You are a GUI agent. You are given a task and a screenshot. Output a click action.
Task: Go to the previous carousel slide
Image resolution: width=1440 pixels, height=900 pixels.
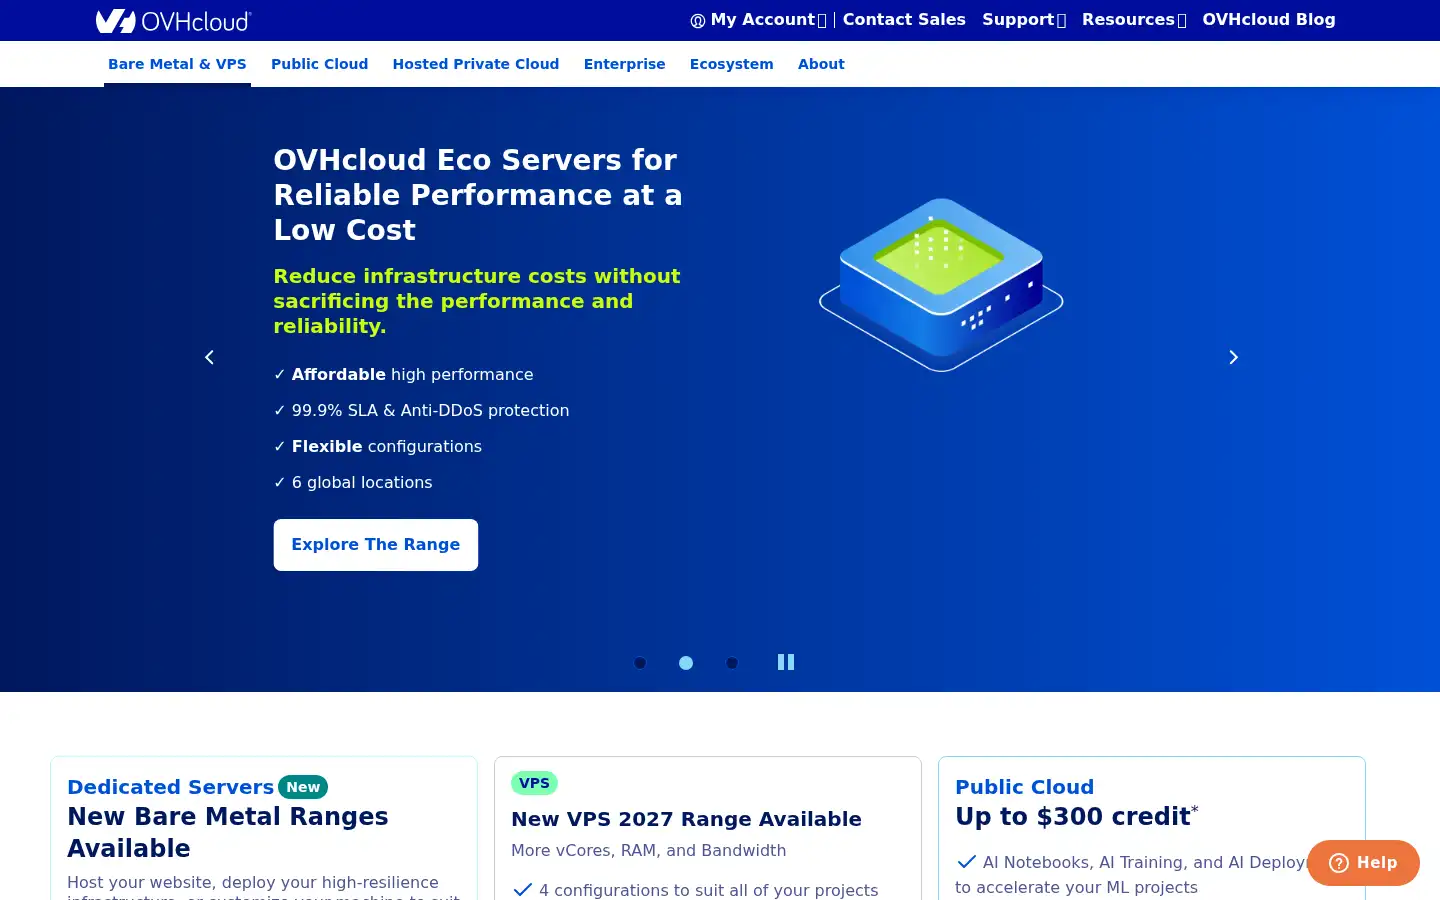point(209,357)
